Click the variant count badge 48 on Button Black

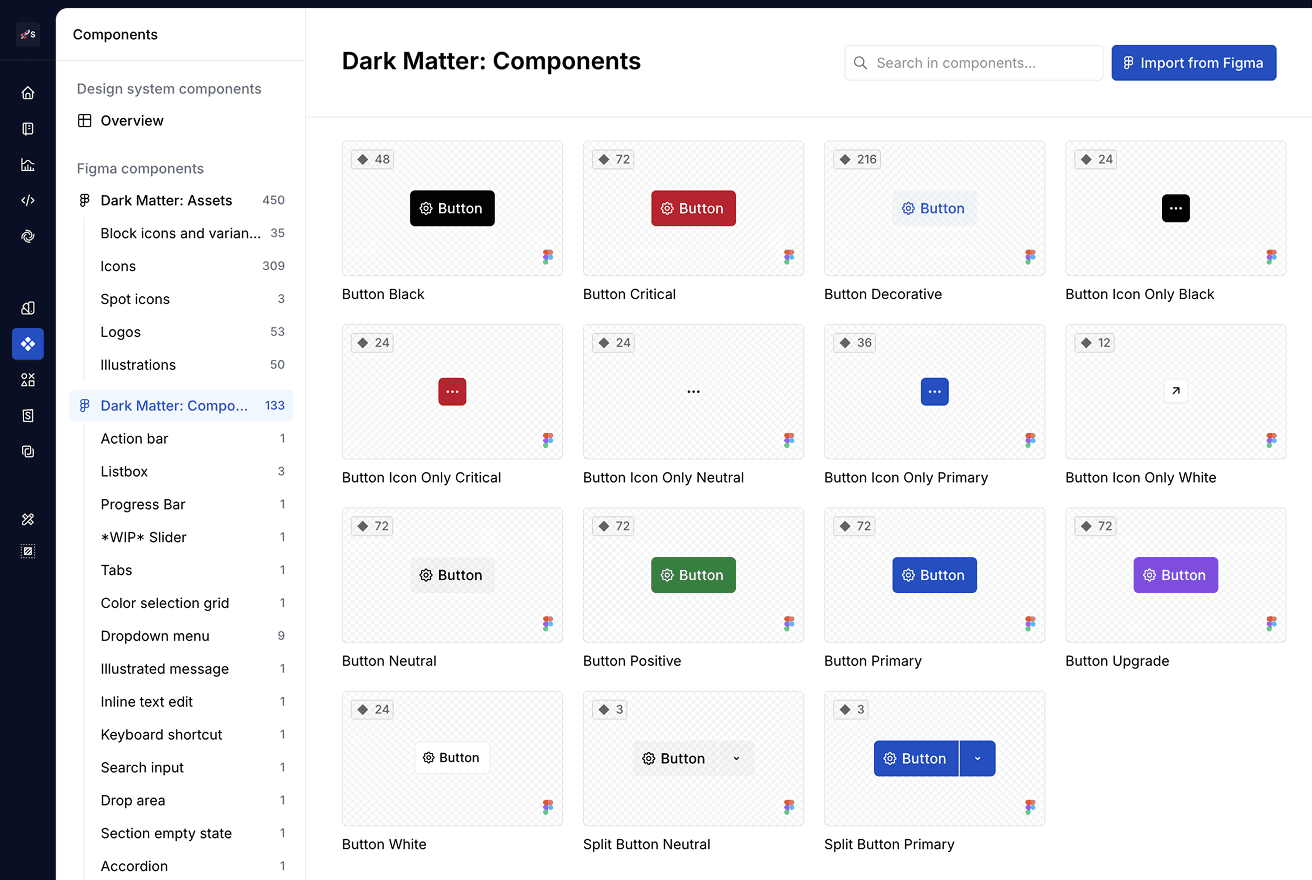(373, 159)
